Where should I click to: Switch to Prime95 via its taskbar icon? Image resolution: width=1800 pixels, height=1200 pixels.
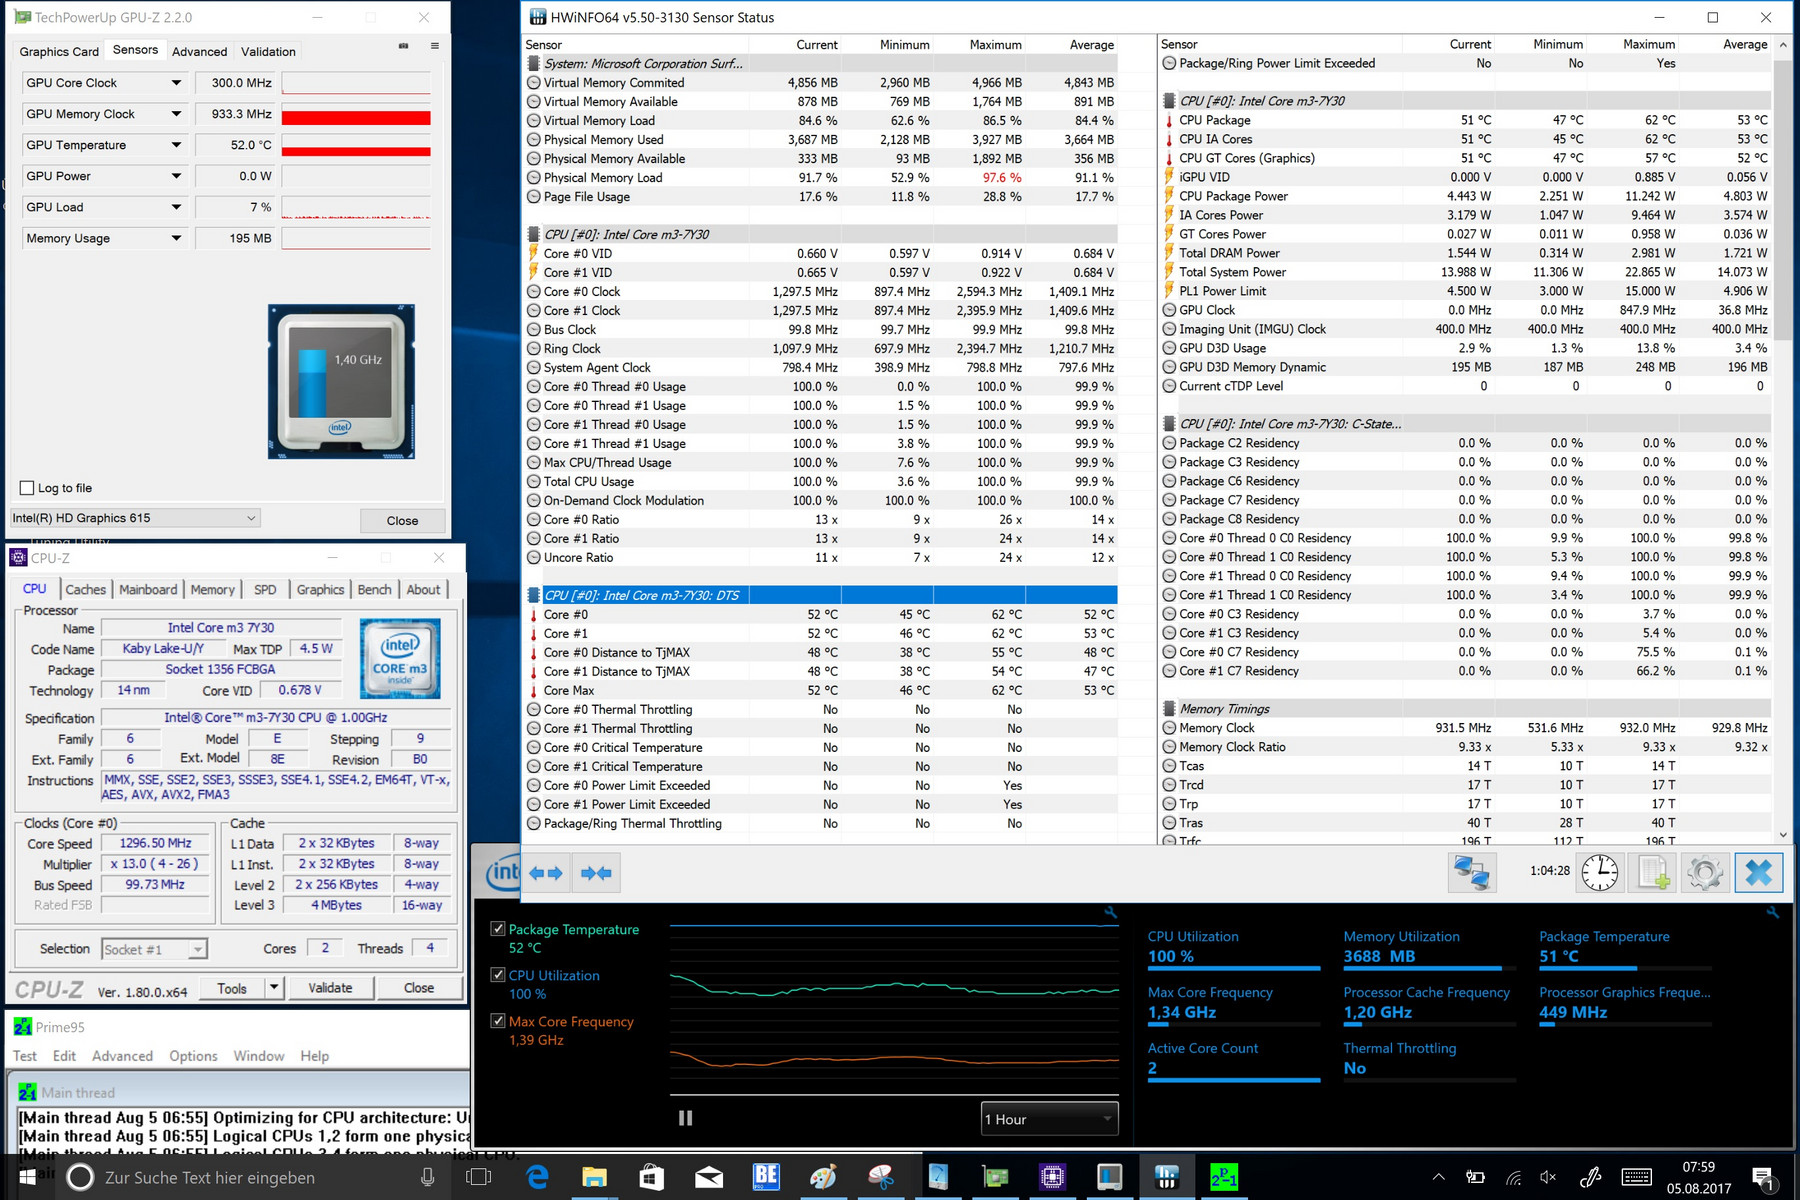click(x=1224, y=1177)
